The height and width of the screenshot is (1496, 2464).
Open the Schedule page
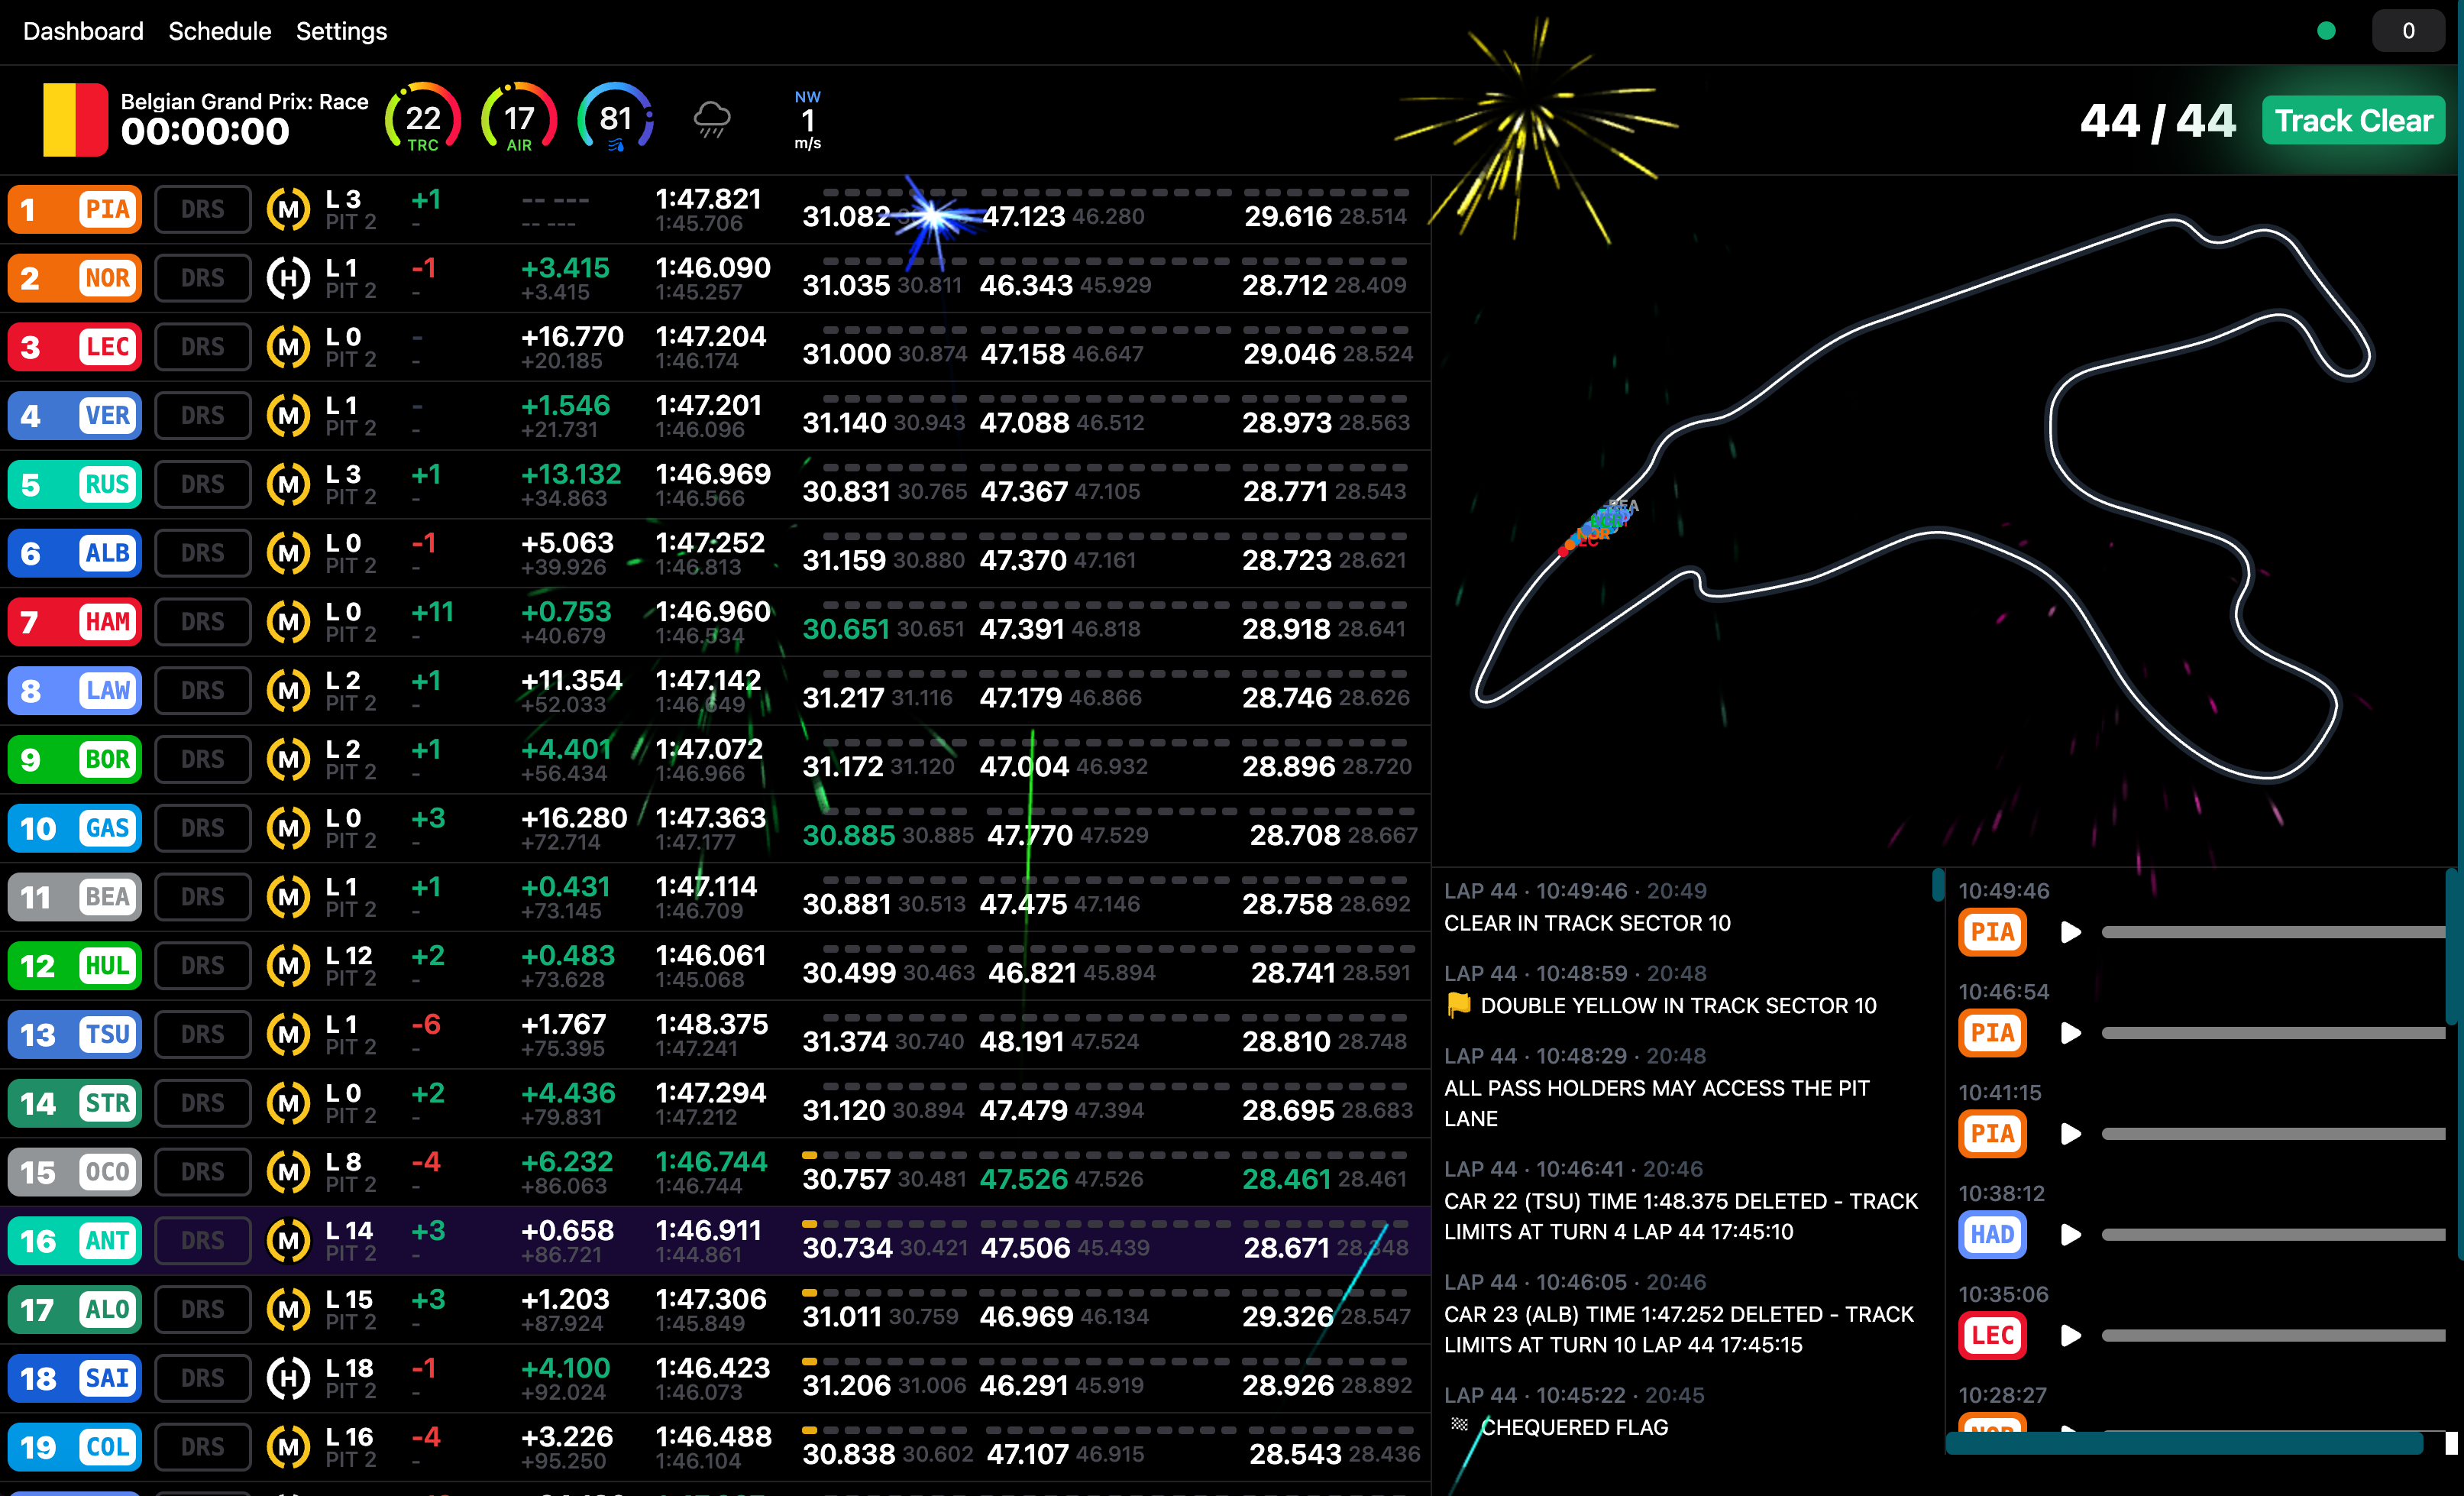coord(219,31)
